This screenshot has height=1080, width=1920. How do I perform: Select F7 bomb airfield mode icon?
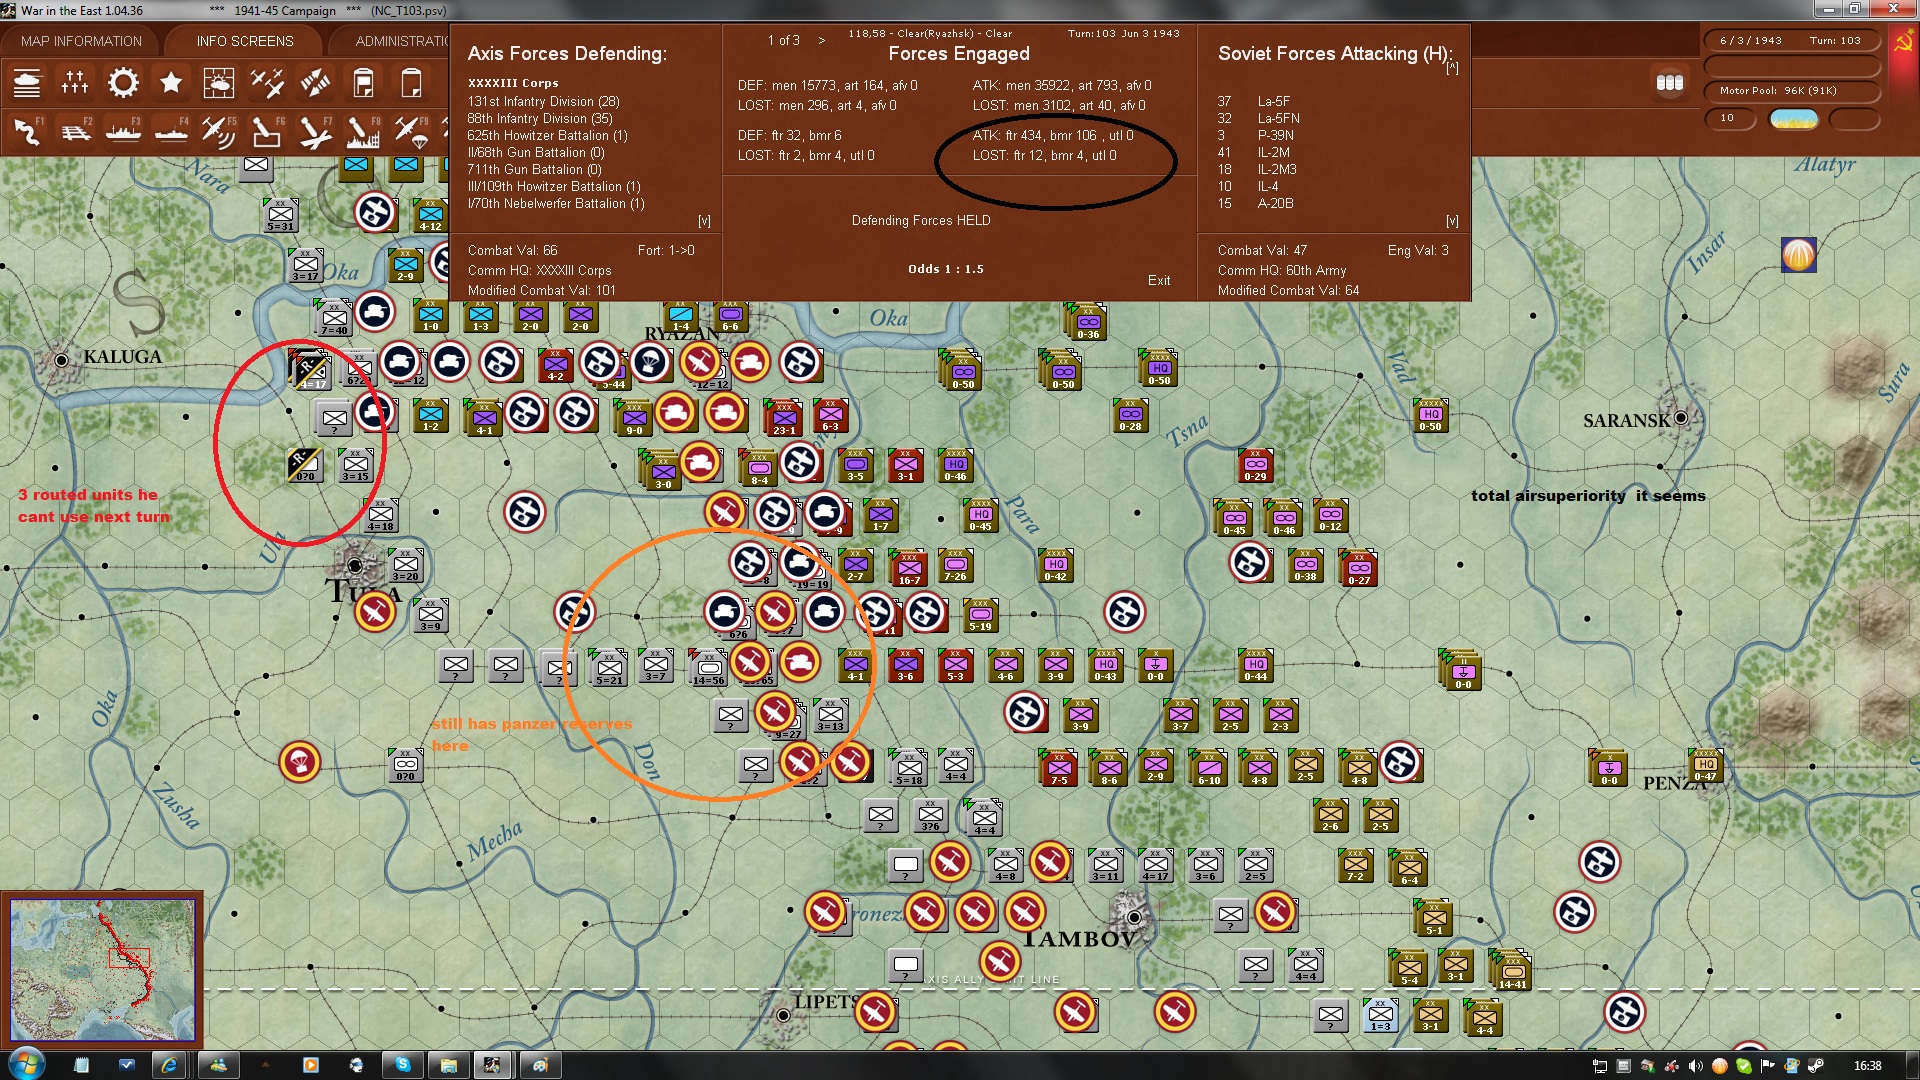click(315, 131)
